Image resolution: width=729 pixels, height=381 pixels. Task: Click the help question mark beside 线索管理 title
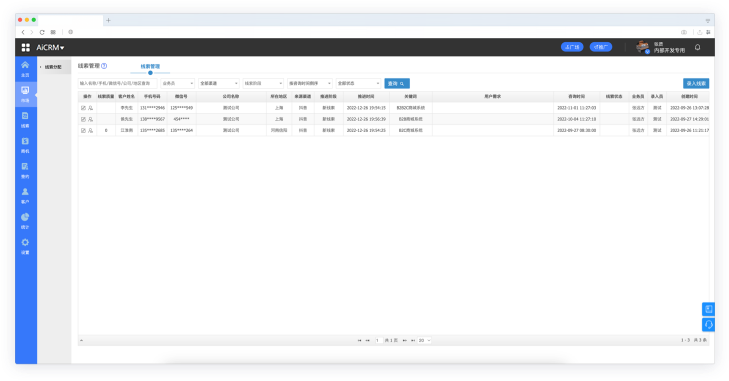[x=104, y=66]
